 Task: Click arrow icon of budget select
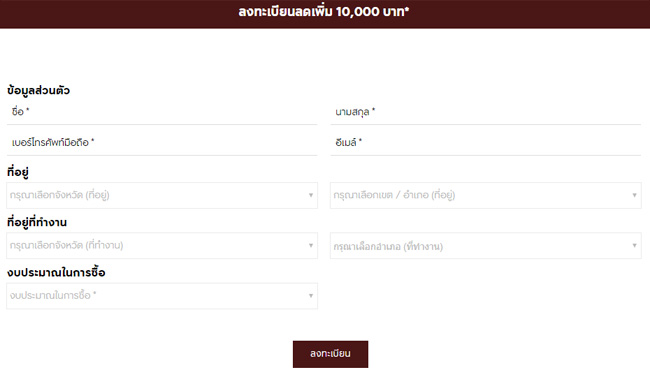click(x=310, y=296)
